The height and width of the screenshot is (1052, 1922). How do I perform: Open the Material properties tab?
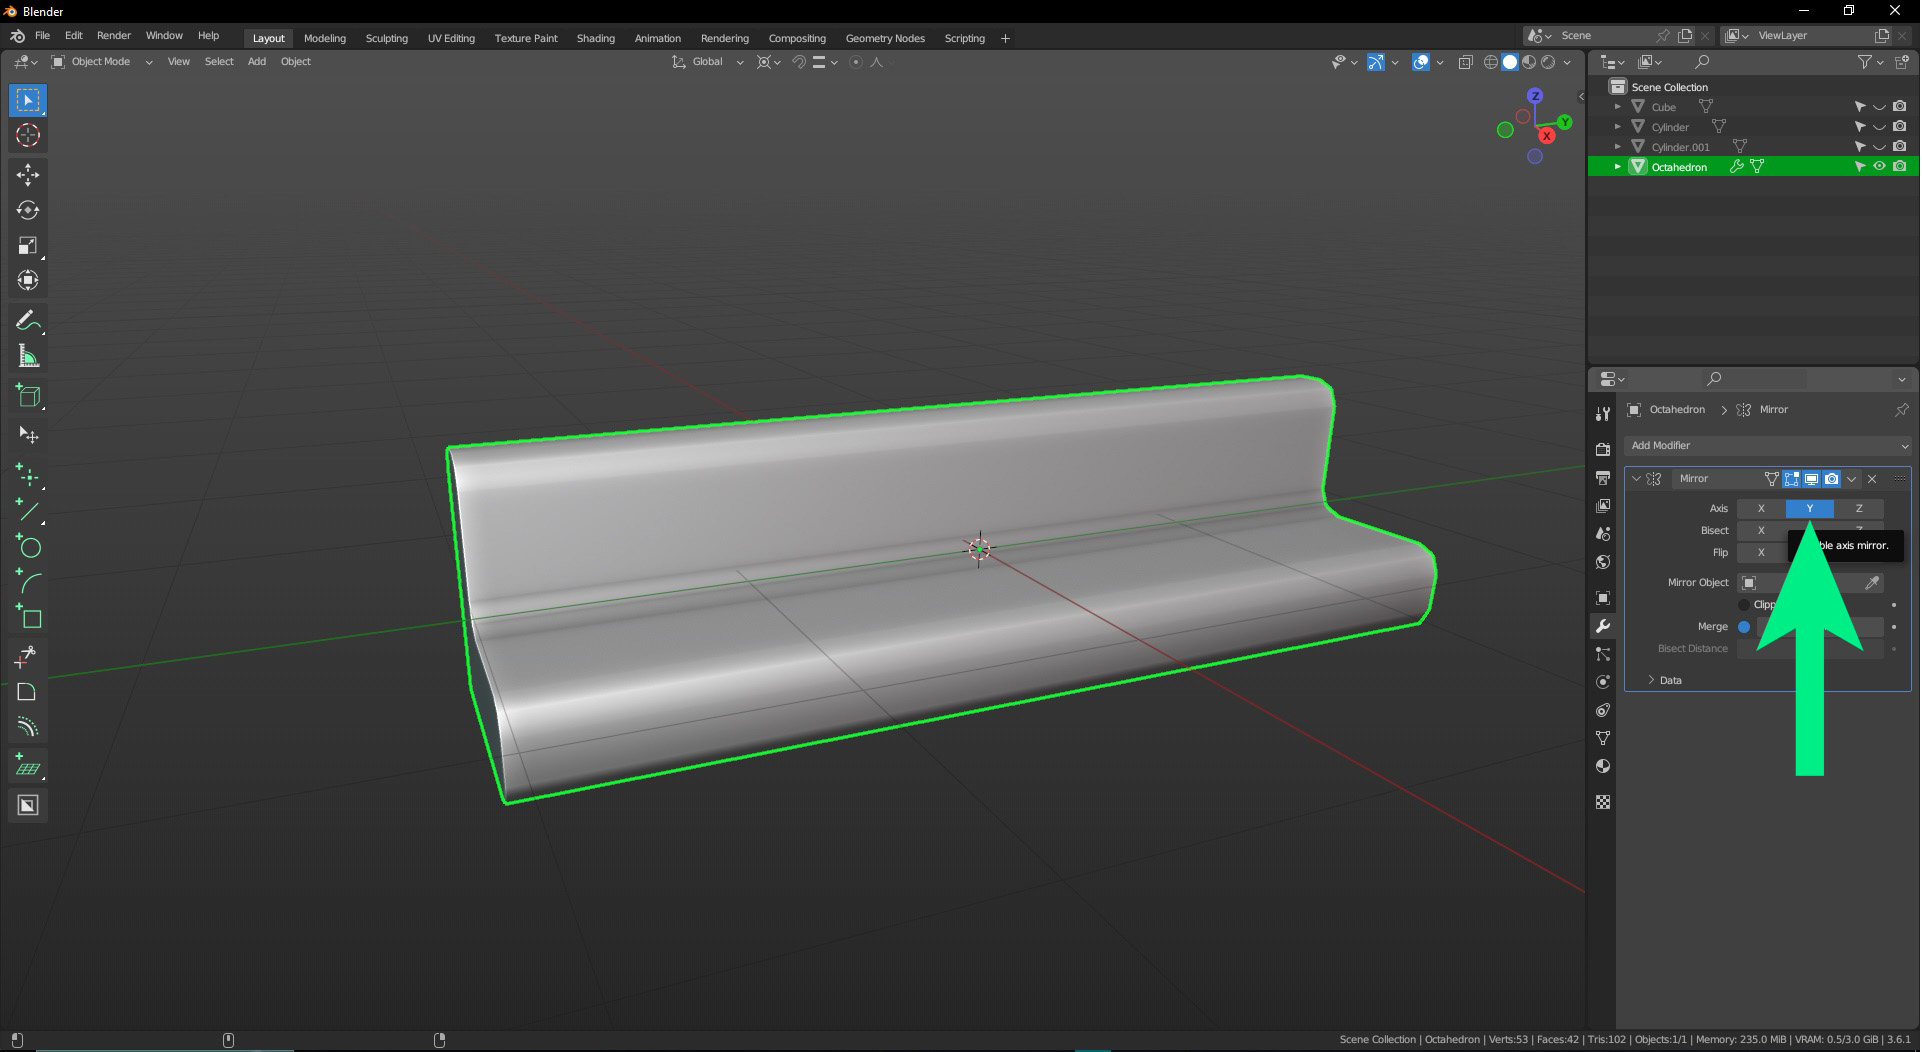[x=1603, y=766]
